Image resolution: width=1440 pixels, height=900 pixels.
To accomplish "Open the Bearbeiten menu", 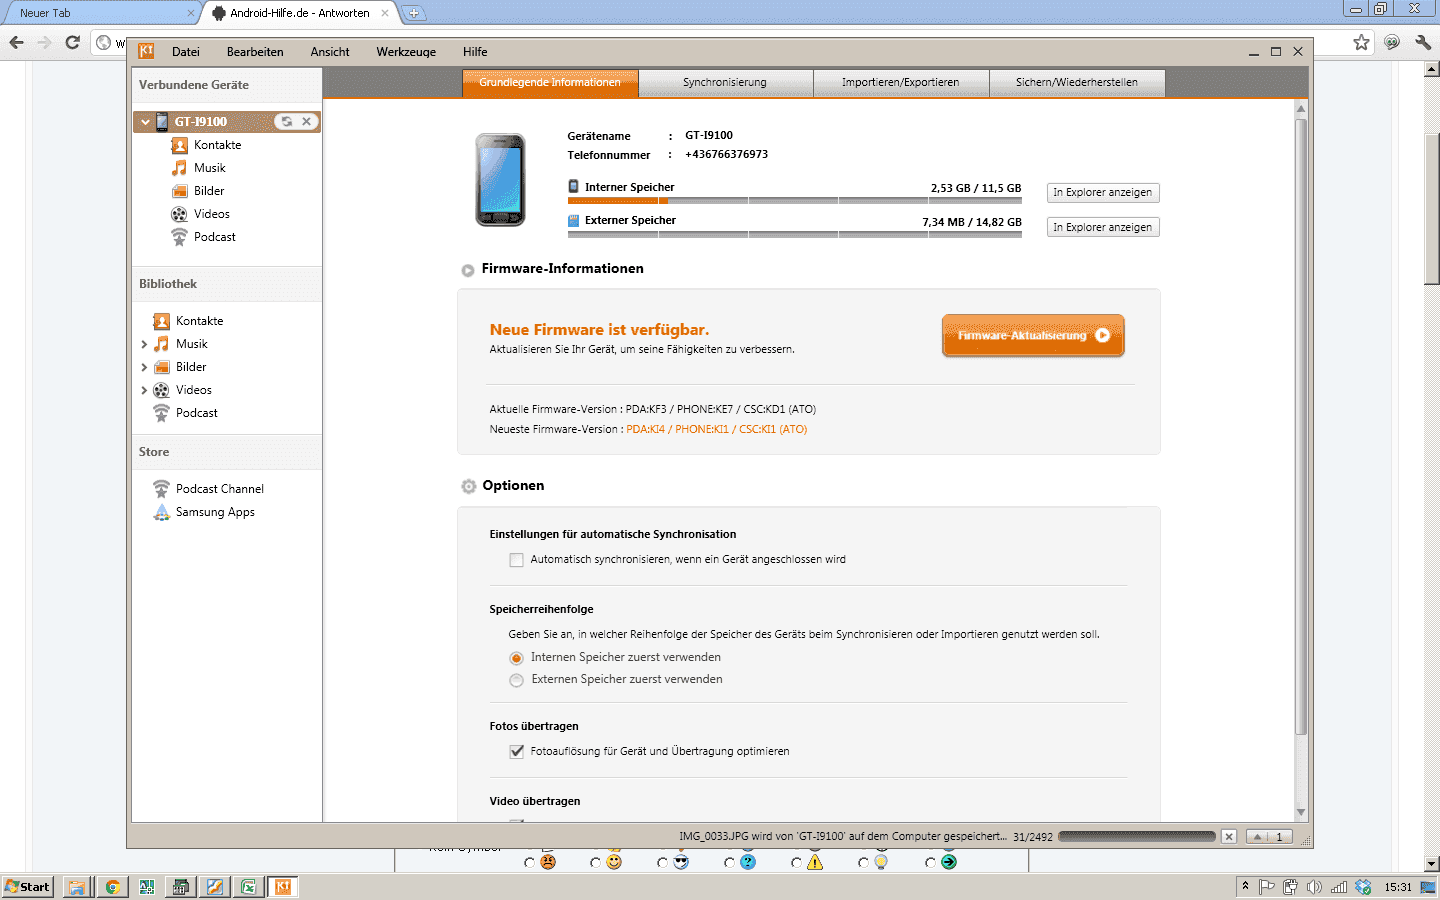I will (x=255, y=52).
